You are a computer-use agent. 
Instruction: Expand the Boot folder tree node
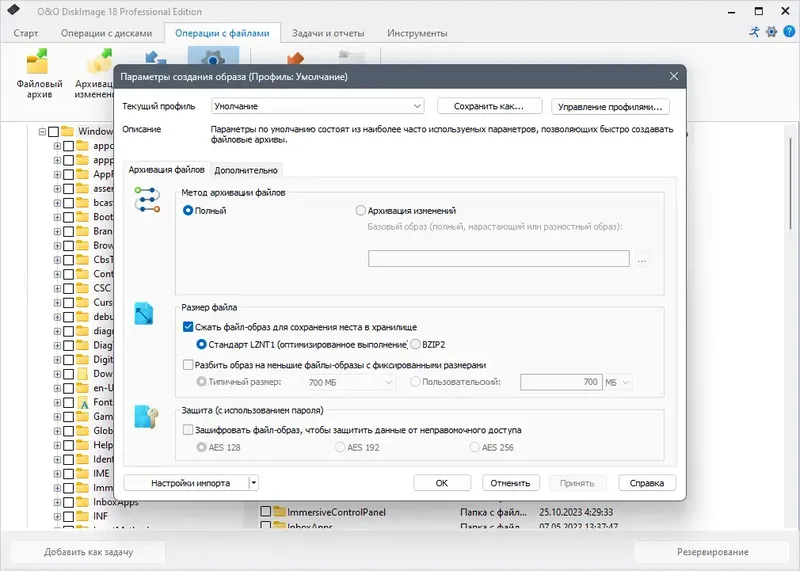click(57, 217)
